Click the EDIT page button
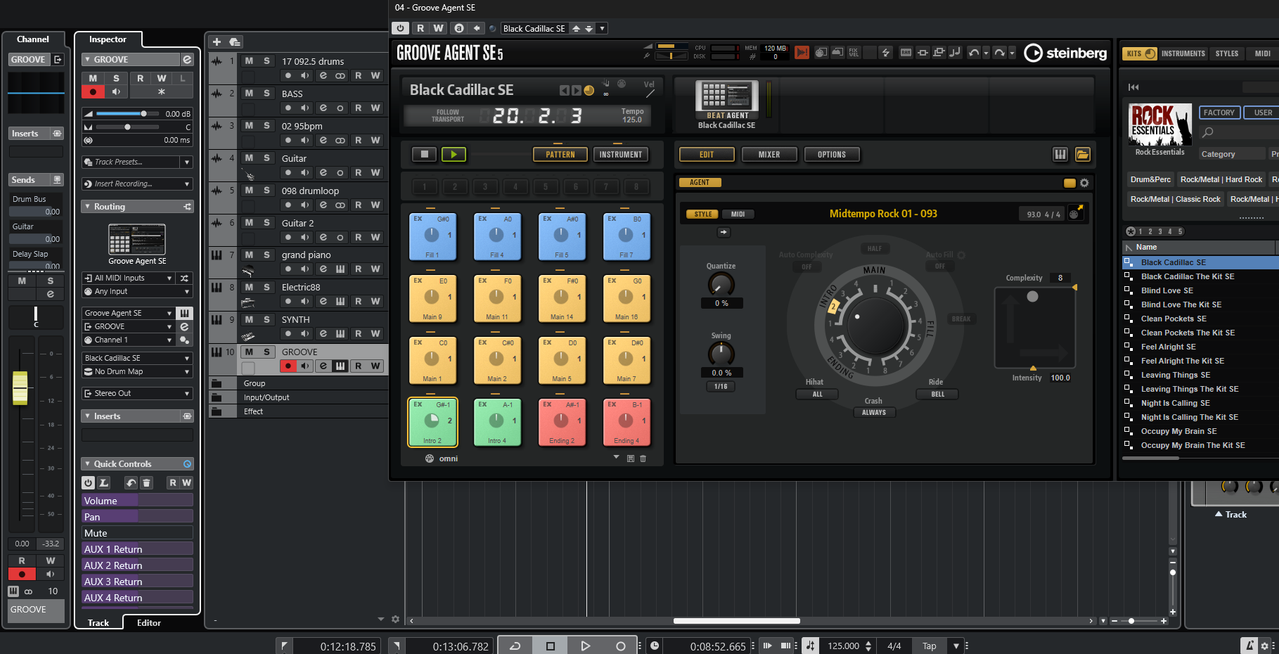Image resolution: width=1279 pixels, height=654 pixels. coord(706,155)
